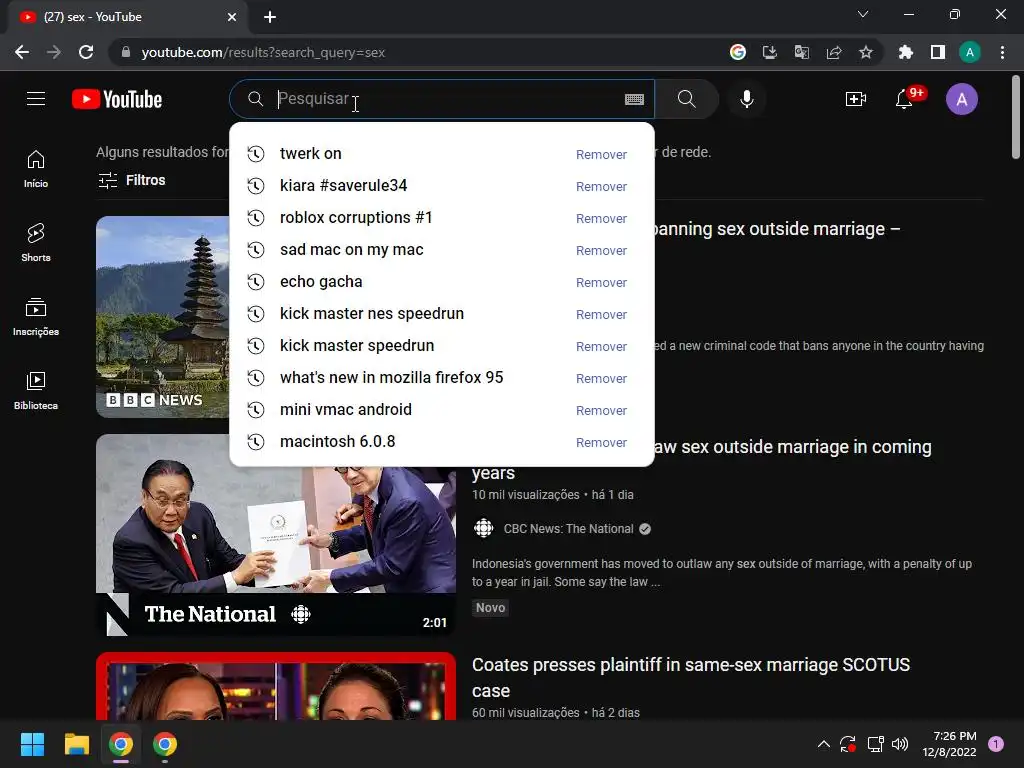Open Shorts from the sidebar
This screenshot has height=768, width=1024.
[36, 242]
